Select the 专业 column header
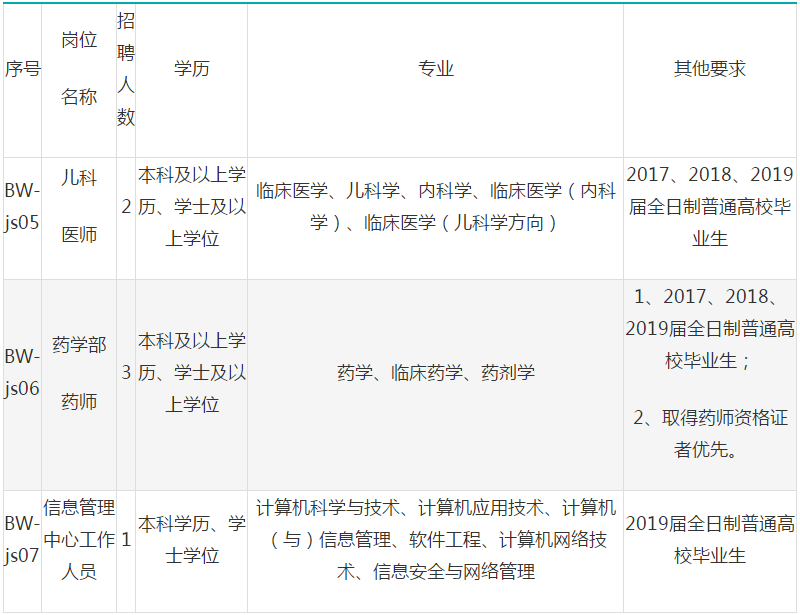Viewport: 800px width, 615px height. pyautogui.click(x=435, y=69)
